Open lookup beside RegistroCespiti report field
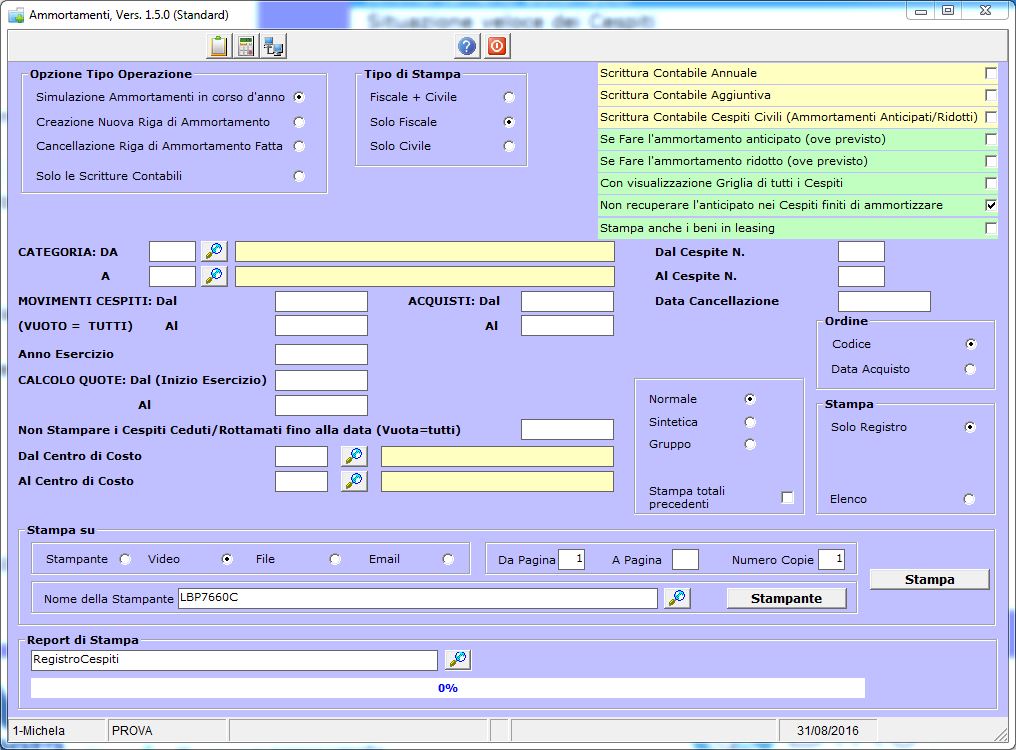 [x=458, y=659]
